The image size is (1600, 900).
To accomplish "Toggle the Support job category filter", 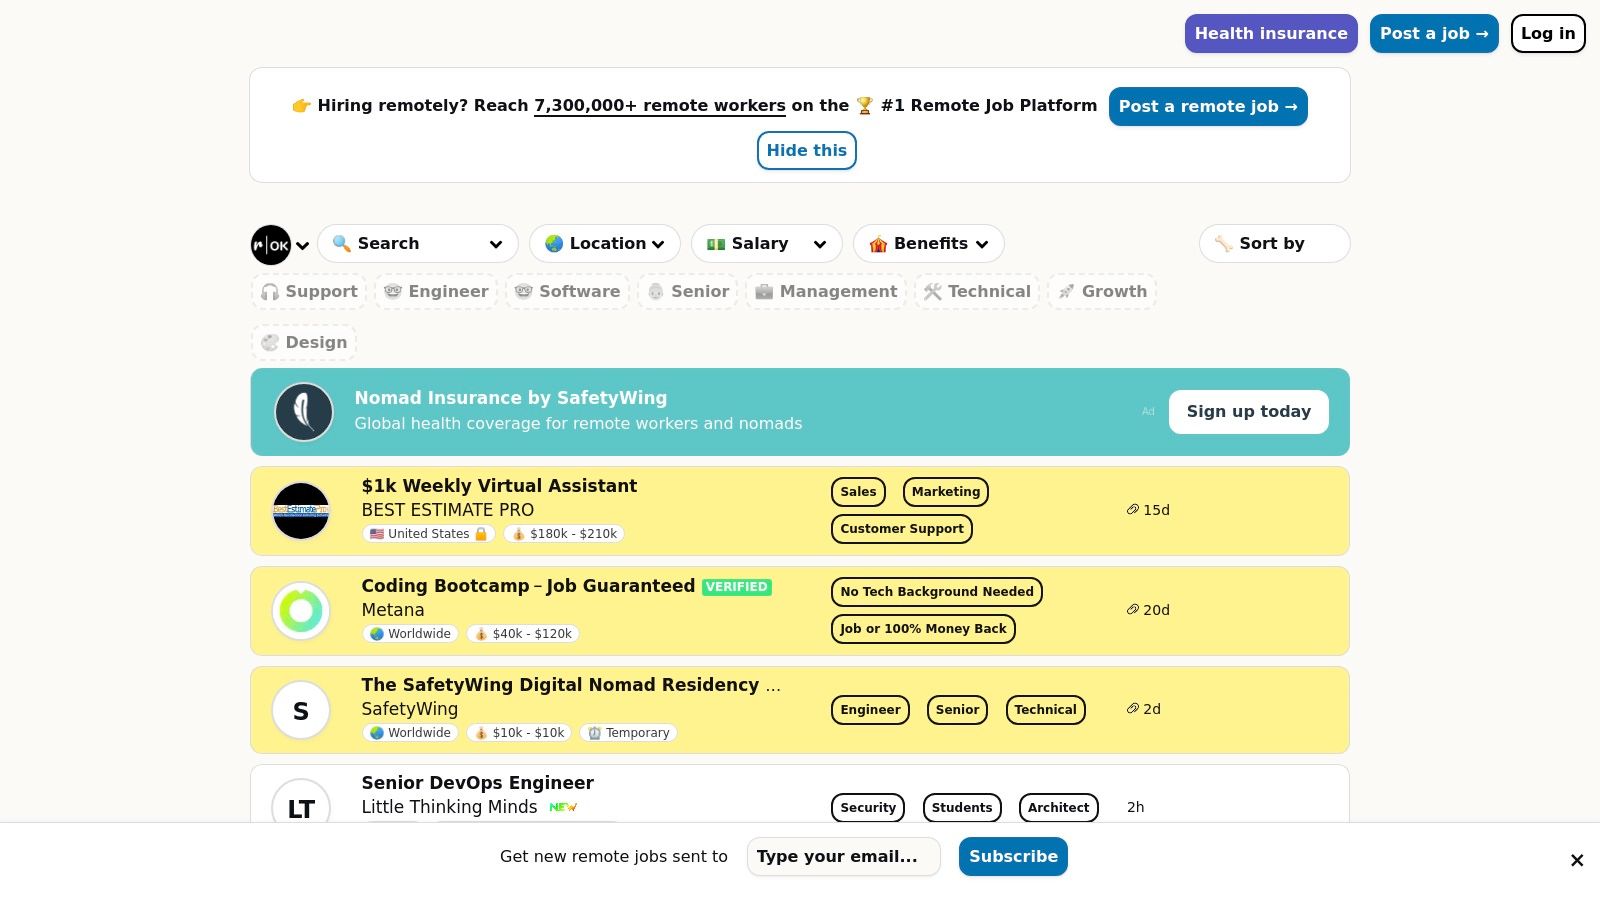I will pyautogui.click(x=309, y=291).
